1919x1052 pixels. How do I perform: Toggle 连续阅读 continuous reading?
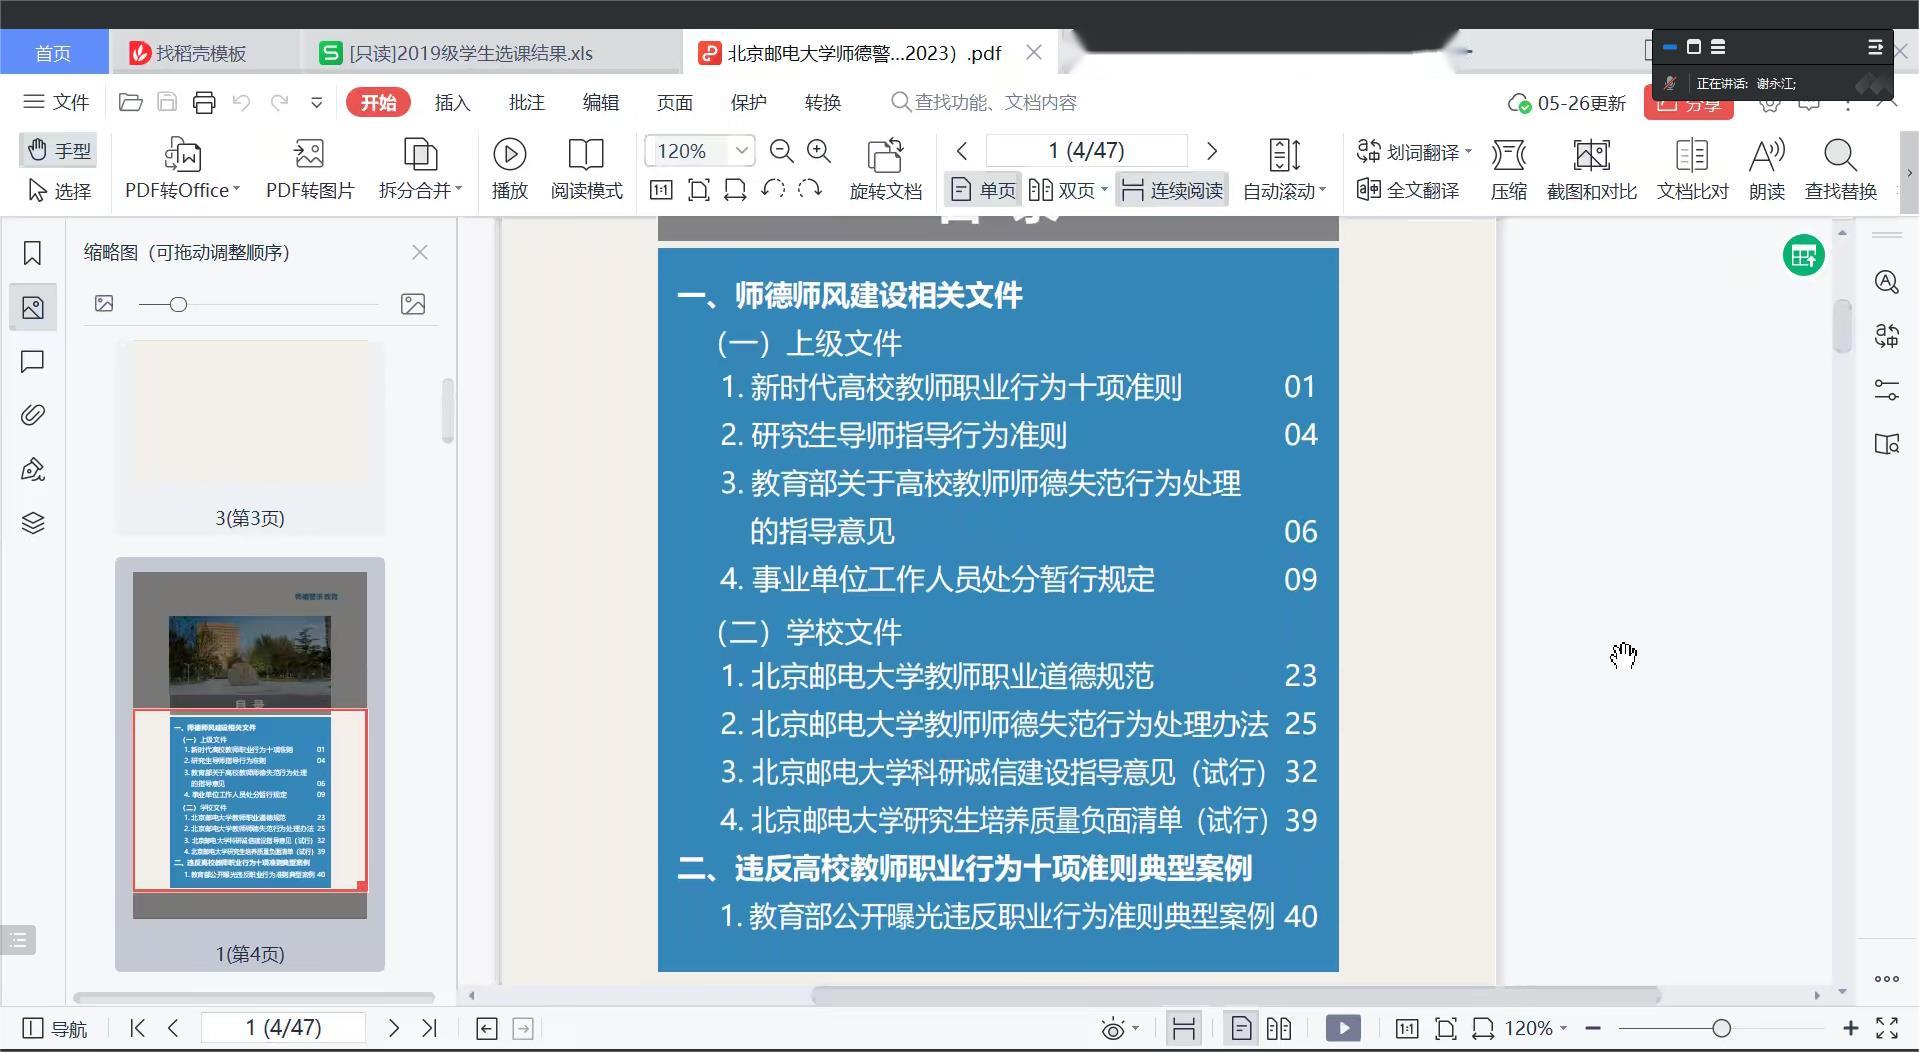(x=1172, y=190)
